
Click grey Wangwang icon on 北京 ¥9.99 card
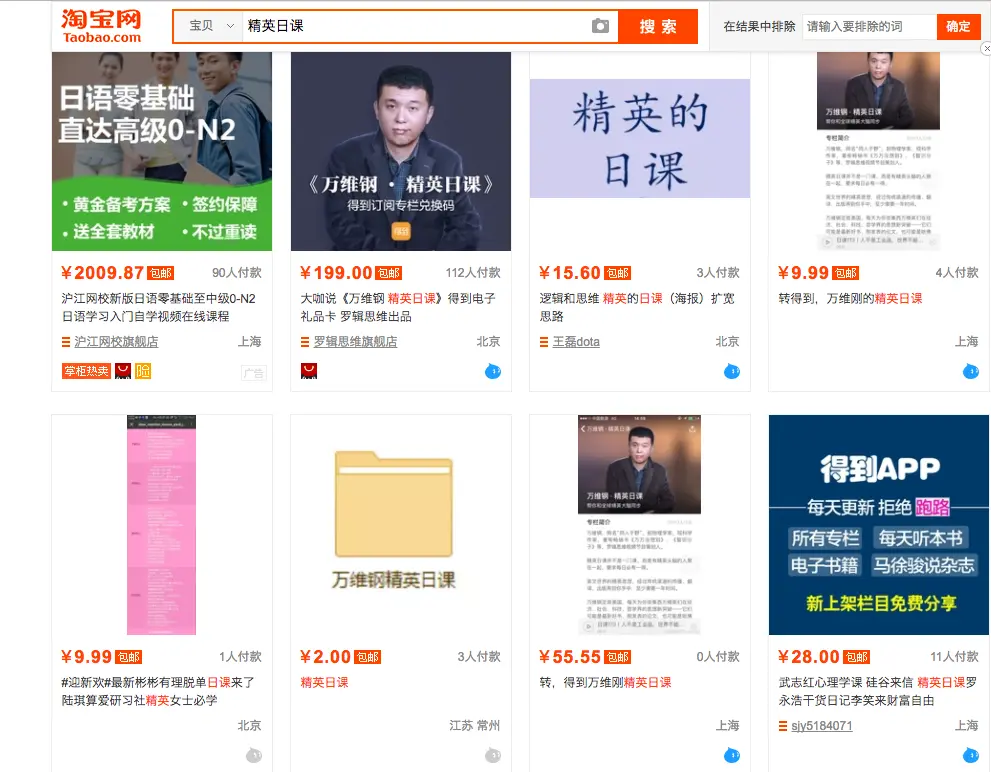[x=254, y=755]
